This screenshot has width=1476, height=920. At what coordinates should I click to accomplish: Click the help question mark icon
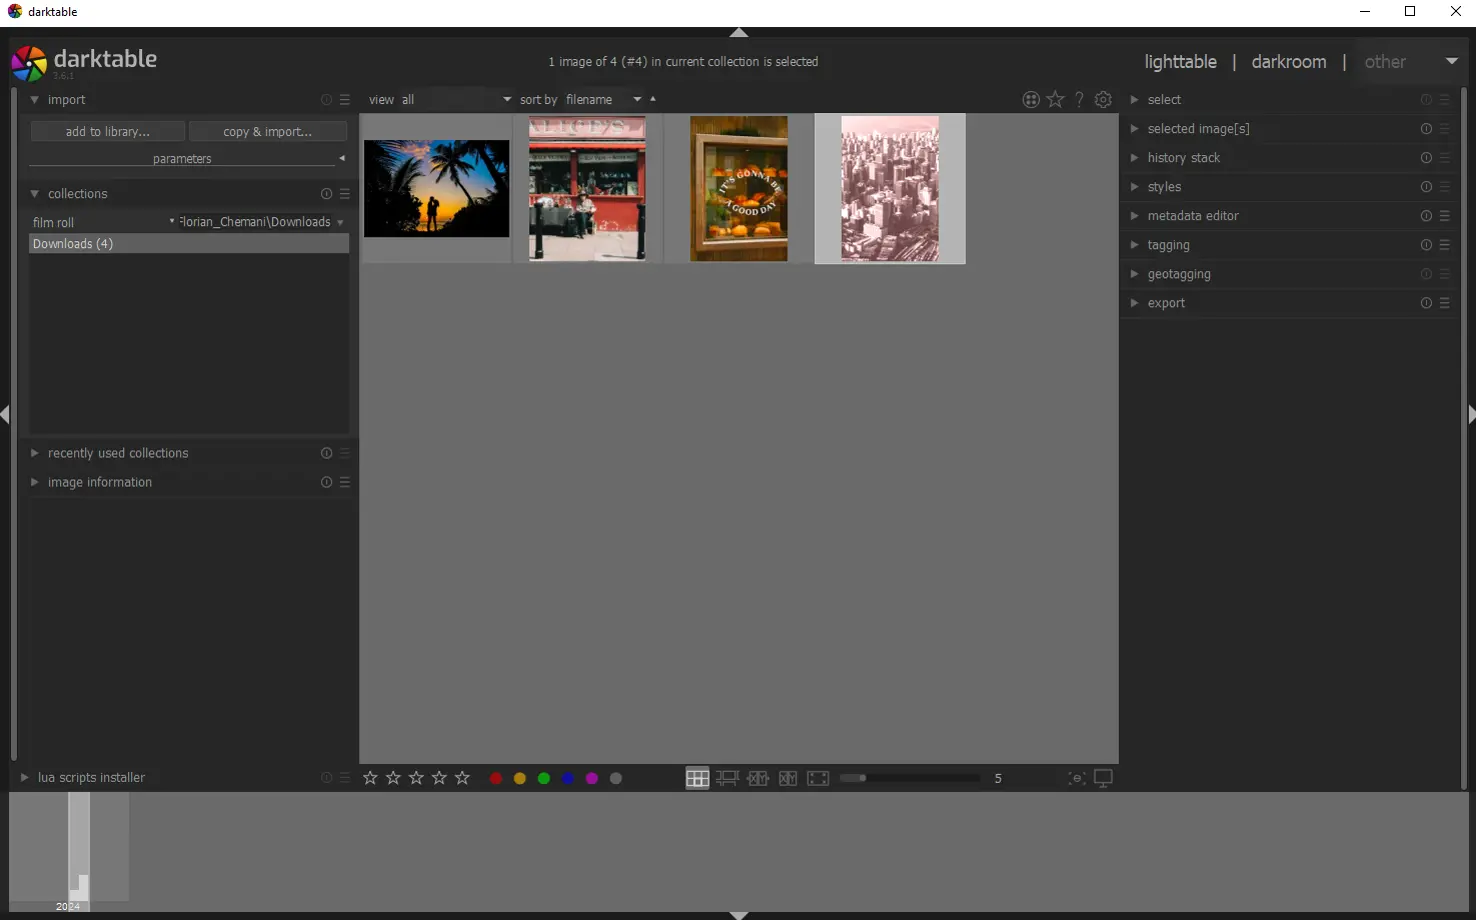pos(1079,99)
